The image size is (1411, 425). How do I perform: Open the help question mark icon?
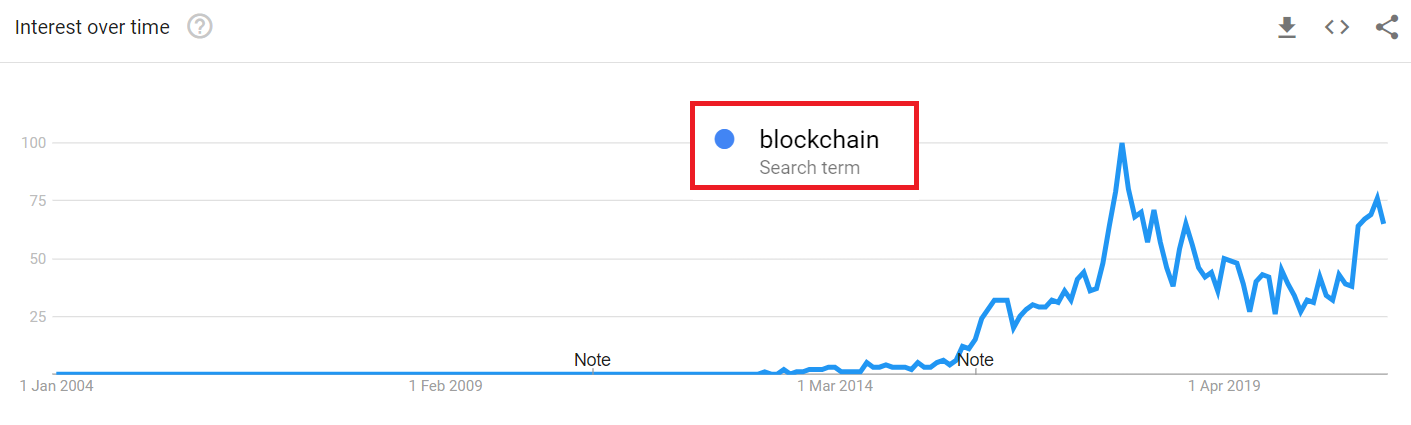(200, 27)
